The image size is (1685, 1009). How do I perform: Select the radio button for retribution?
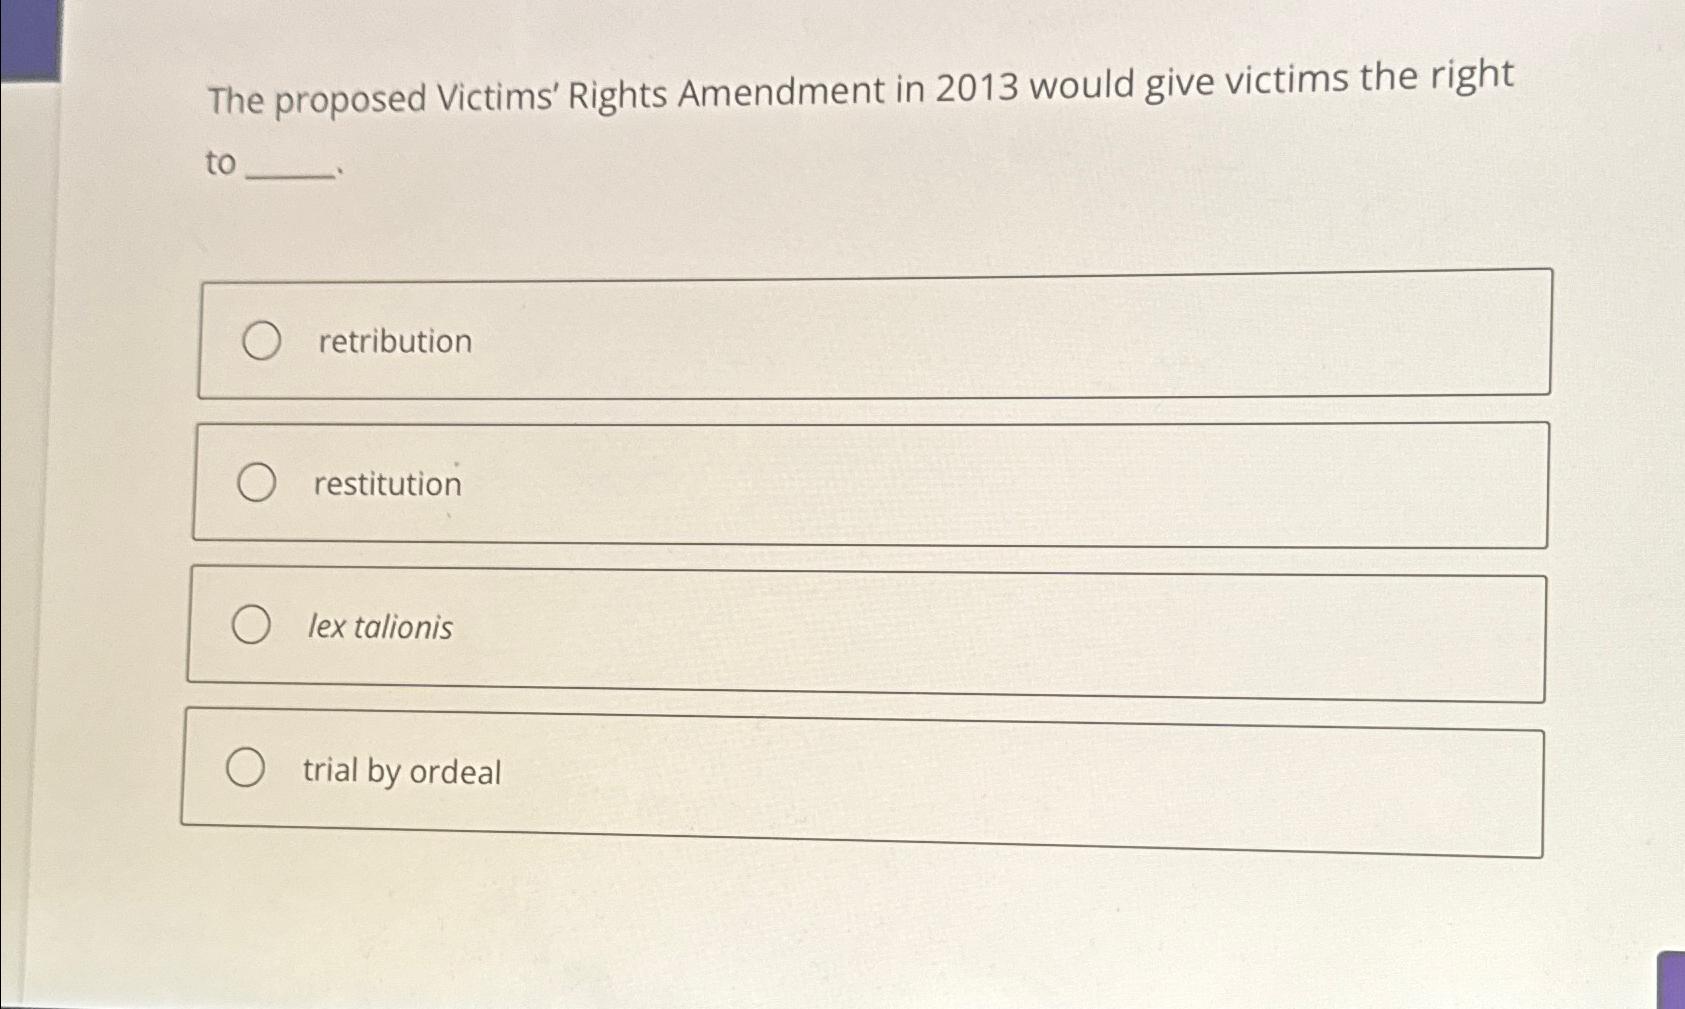pos(260,341)
